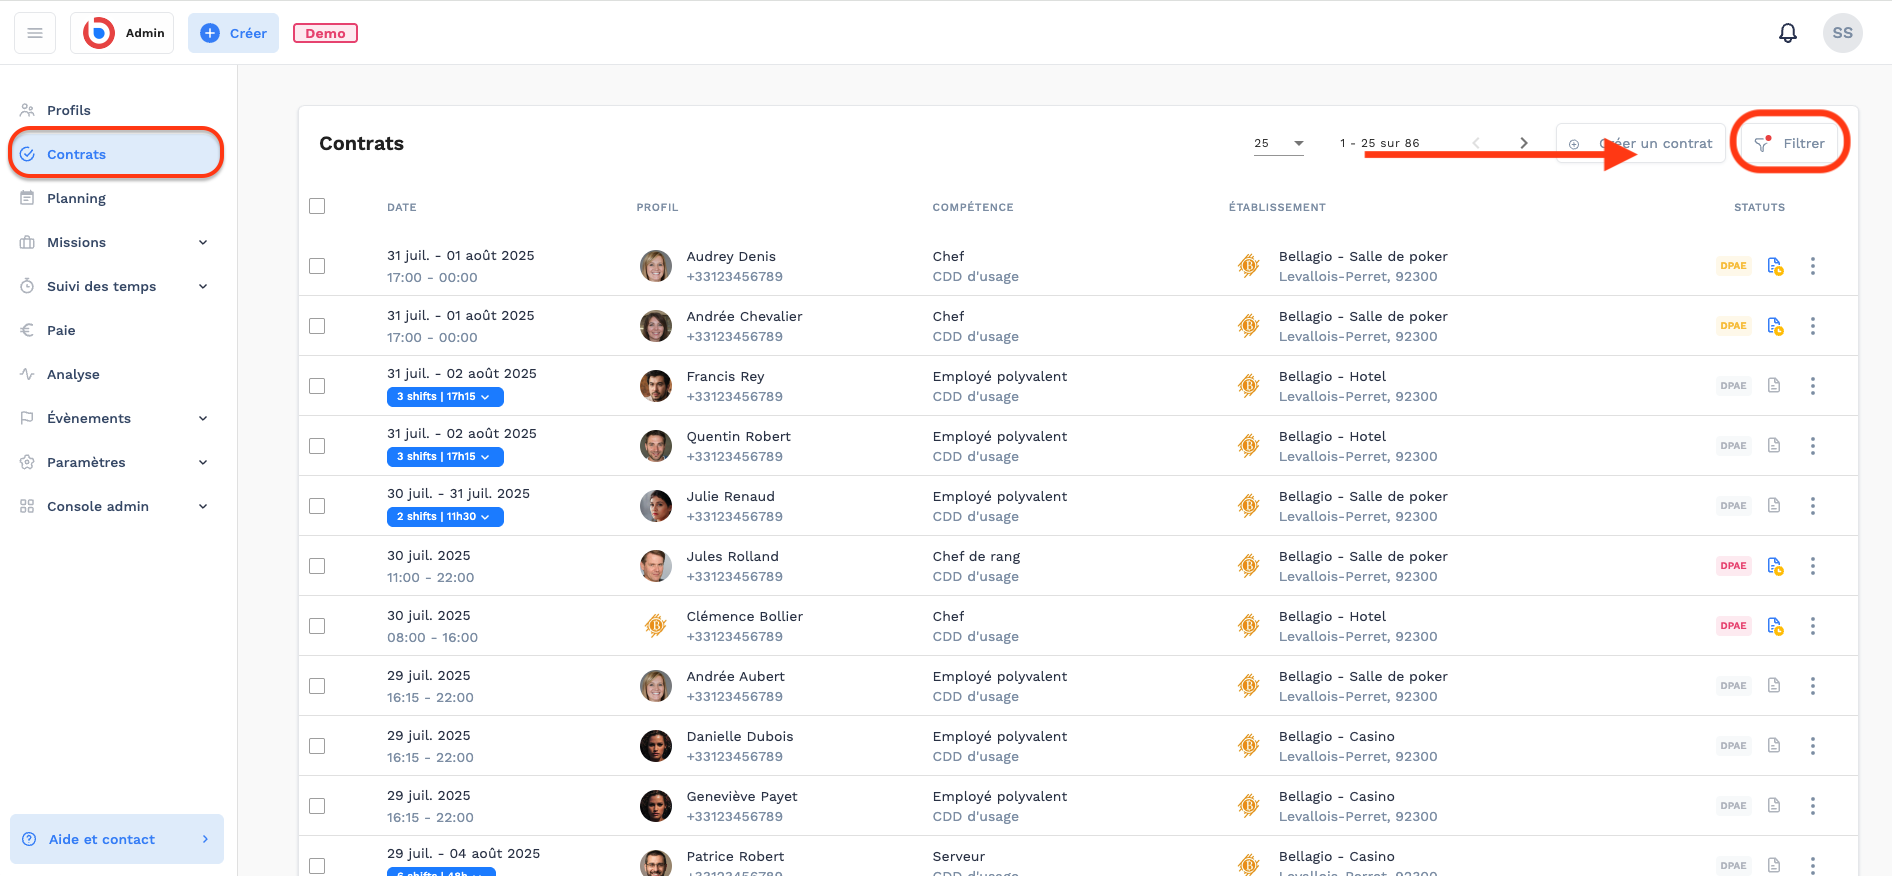Select Julie Renaud contract checkbox
1892x876 pixels.
(317, 506)
